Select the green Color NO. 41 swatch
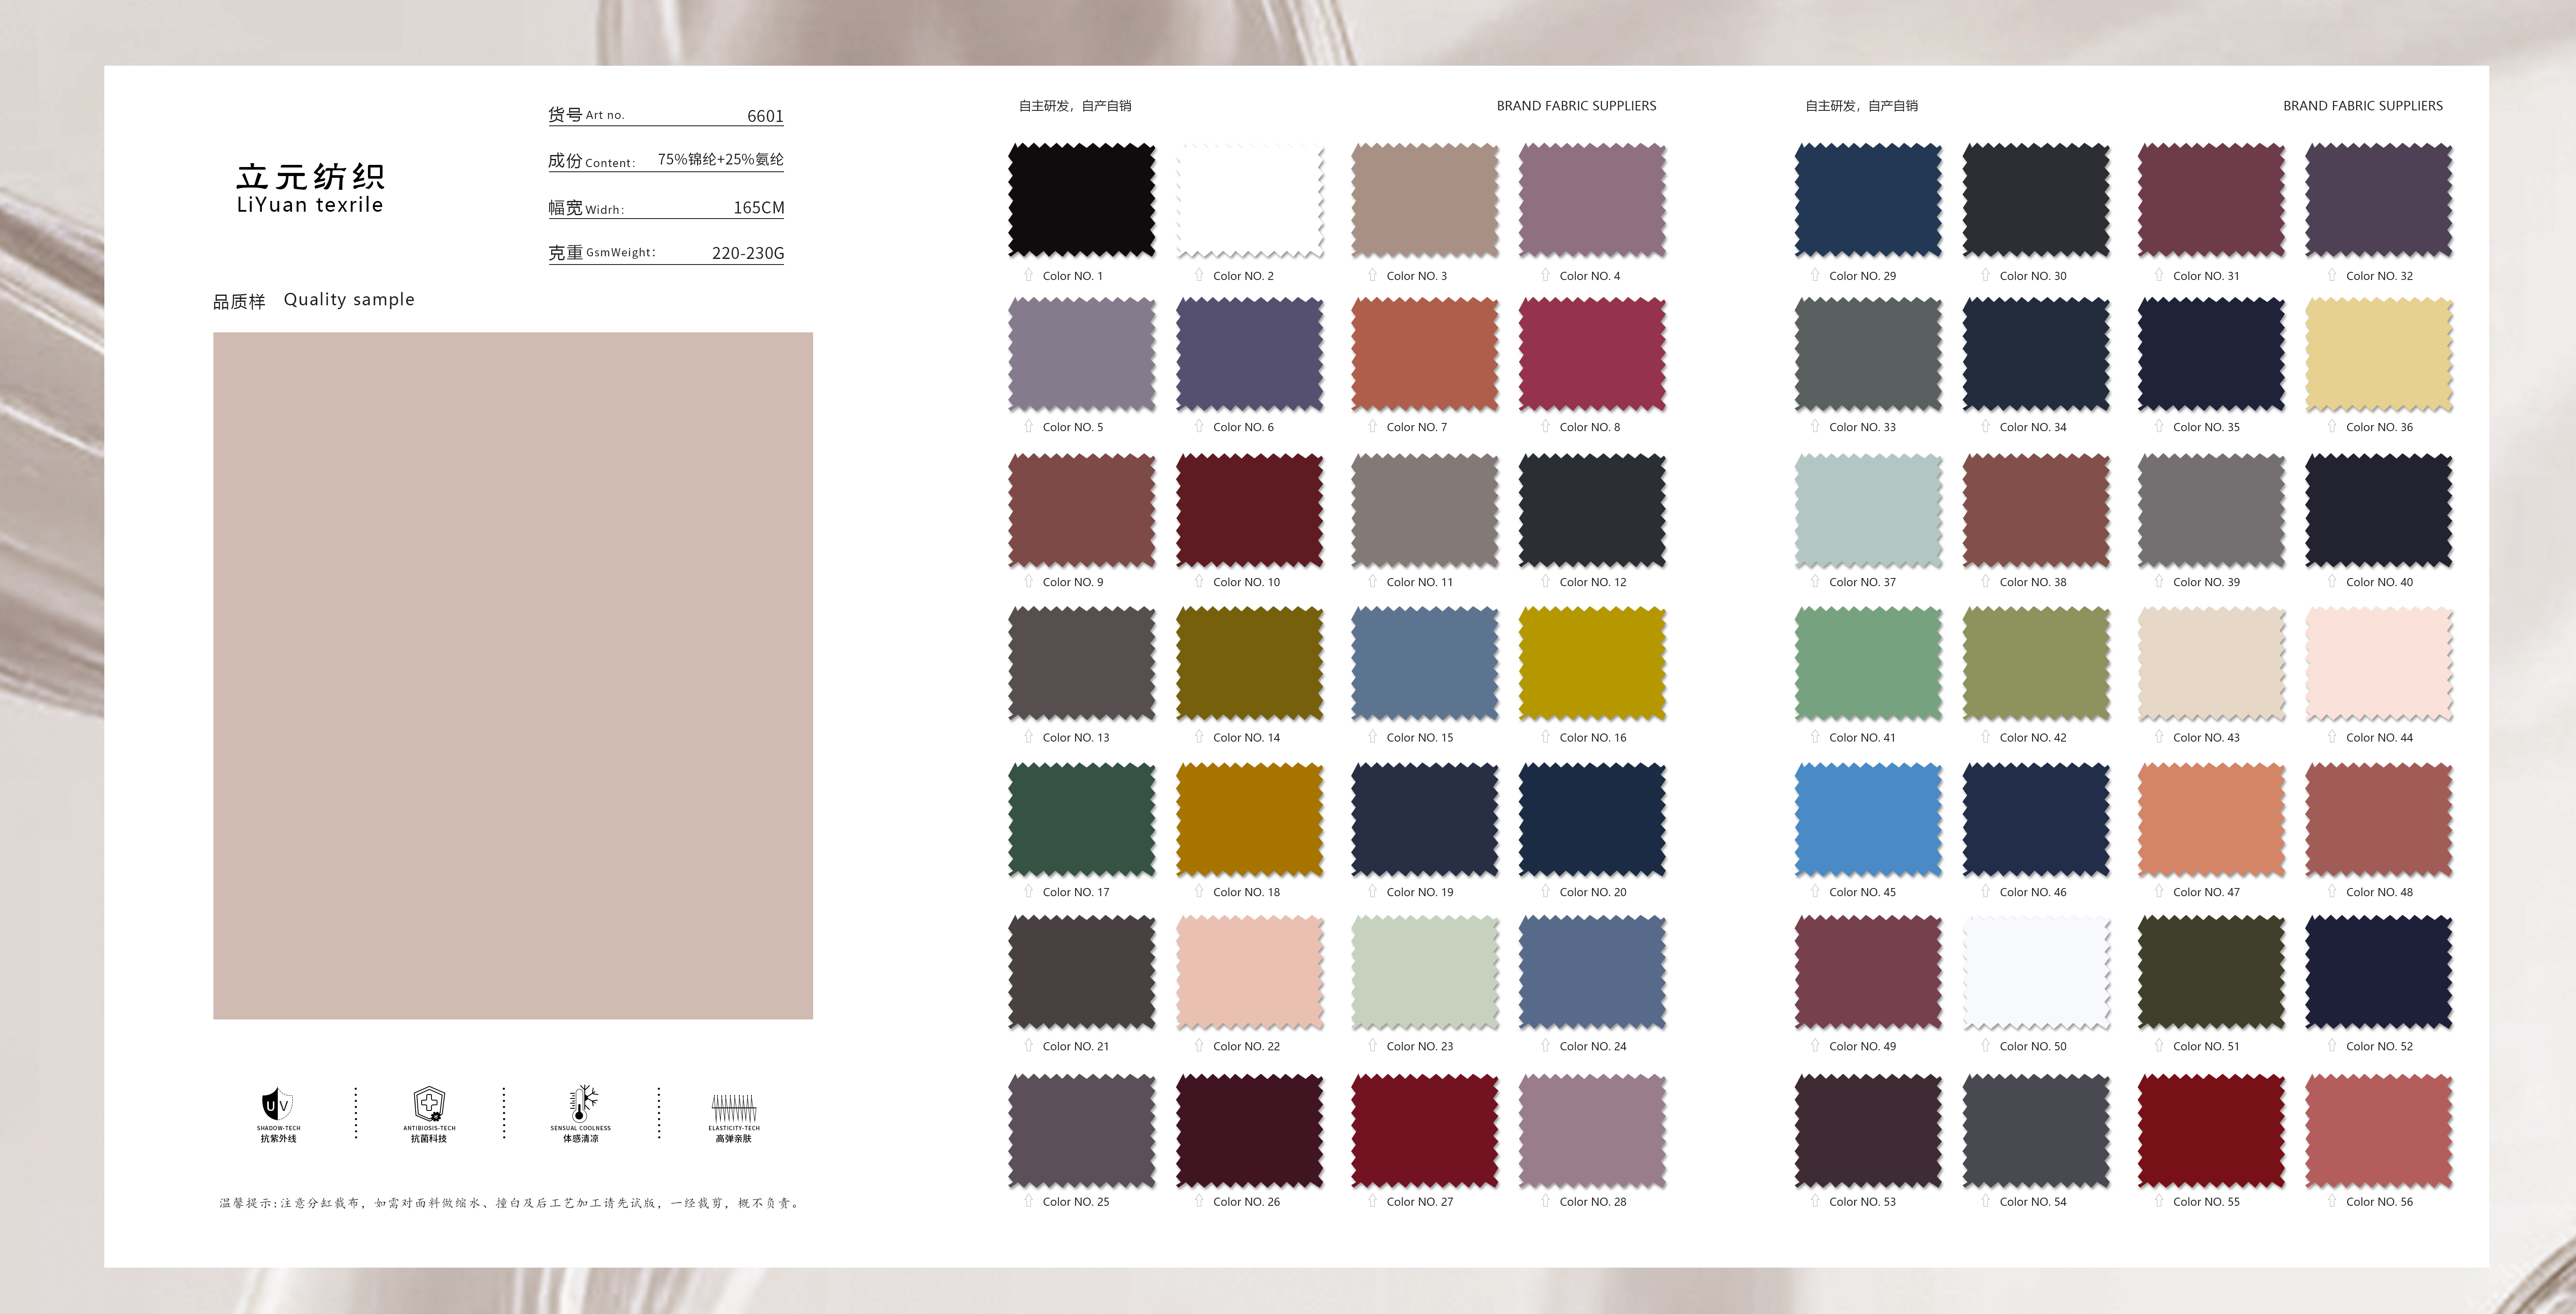2576x1314 pixels. coord(1868,663)
